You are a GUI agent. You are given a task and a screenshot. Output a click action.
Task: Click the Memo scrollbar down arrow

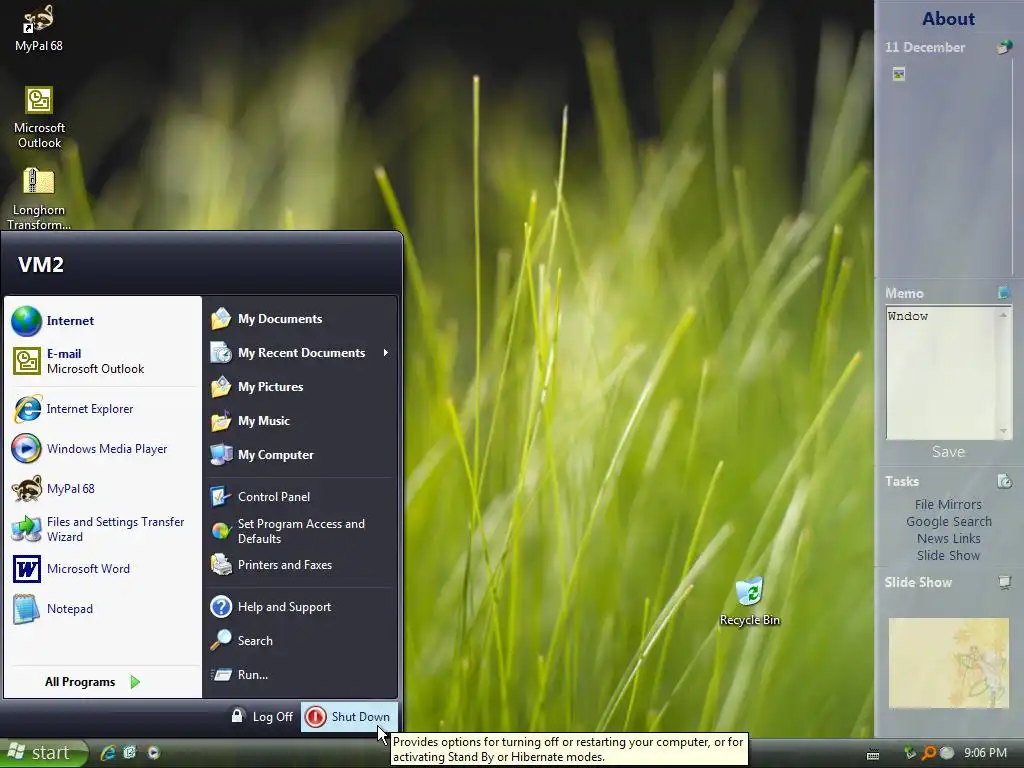[1003, 431]
